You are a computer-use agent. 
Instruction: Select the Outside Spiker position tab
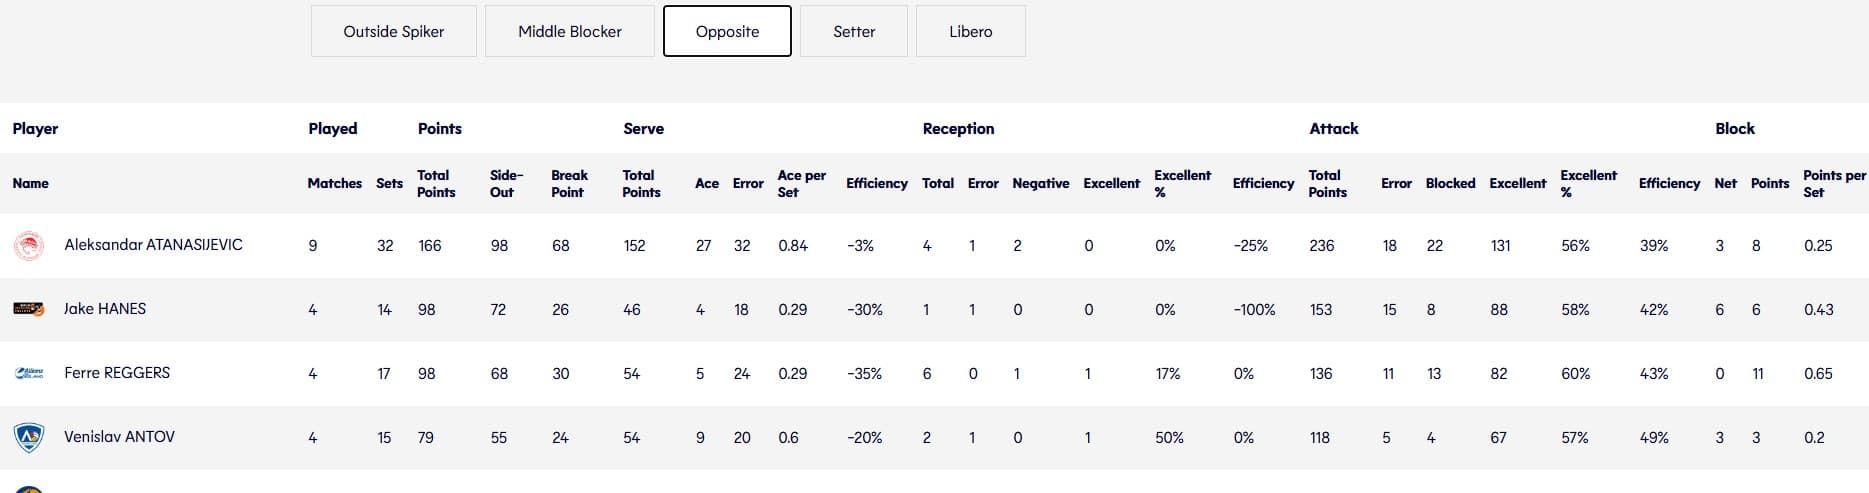click(393, 31)
